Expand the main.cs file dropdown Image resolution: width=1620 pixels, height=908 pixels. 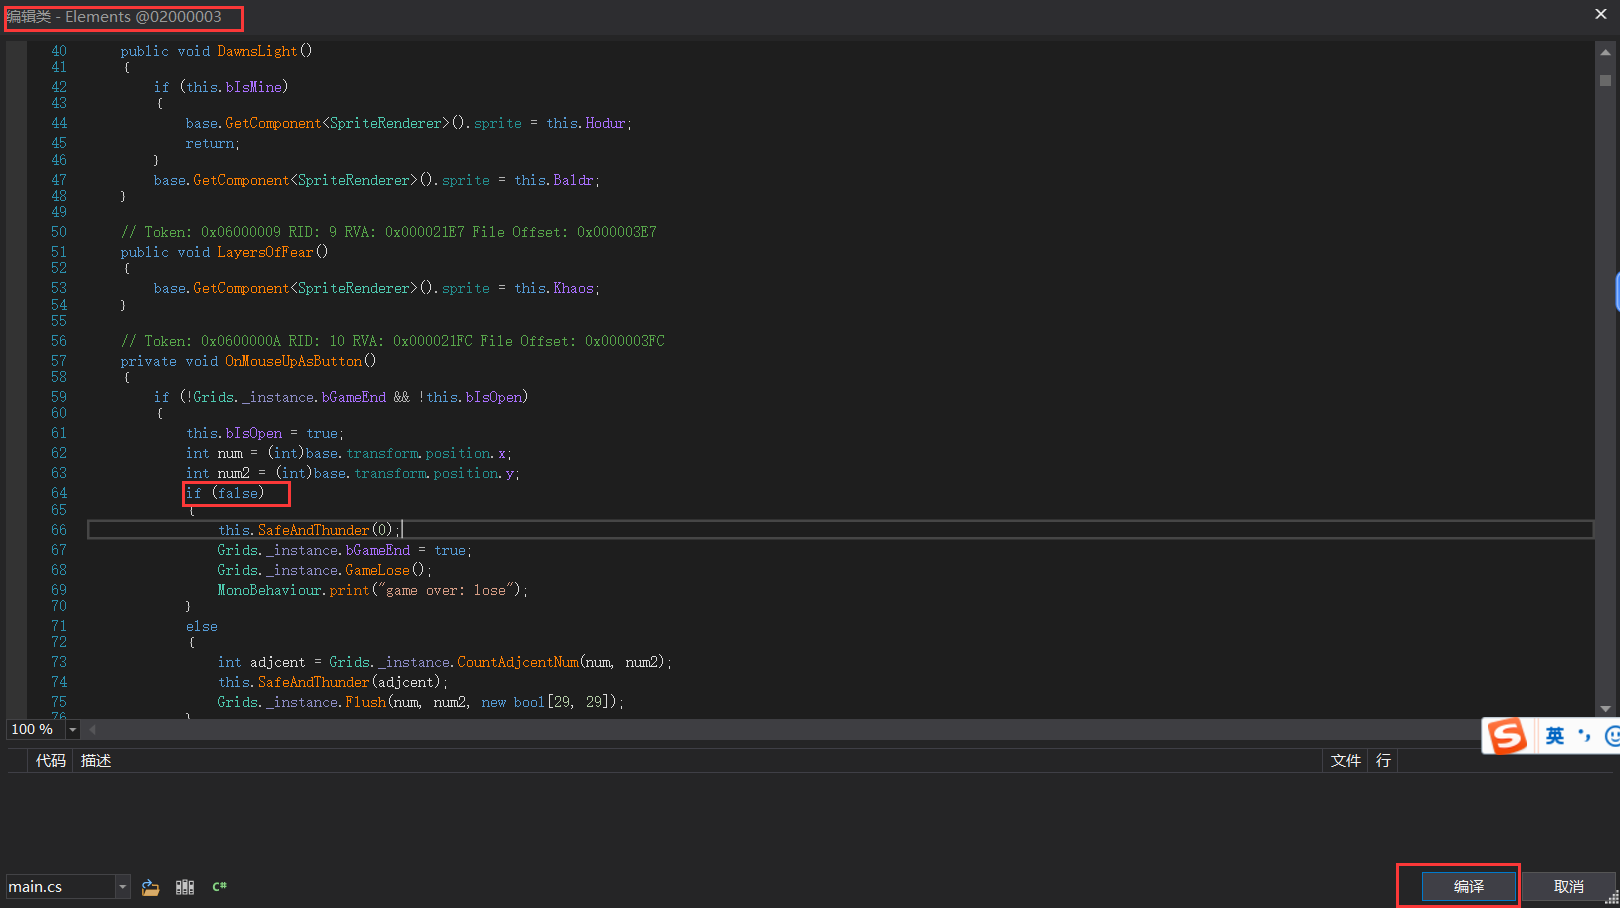point(122,886)
